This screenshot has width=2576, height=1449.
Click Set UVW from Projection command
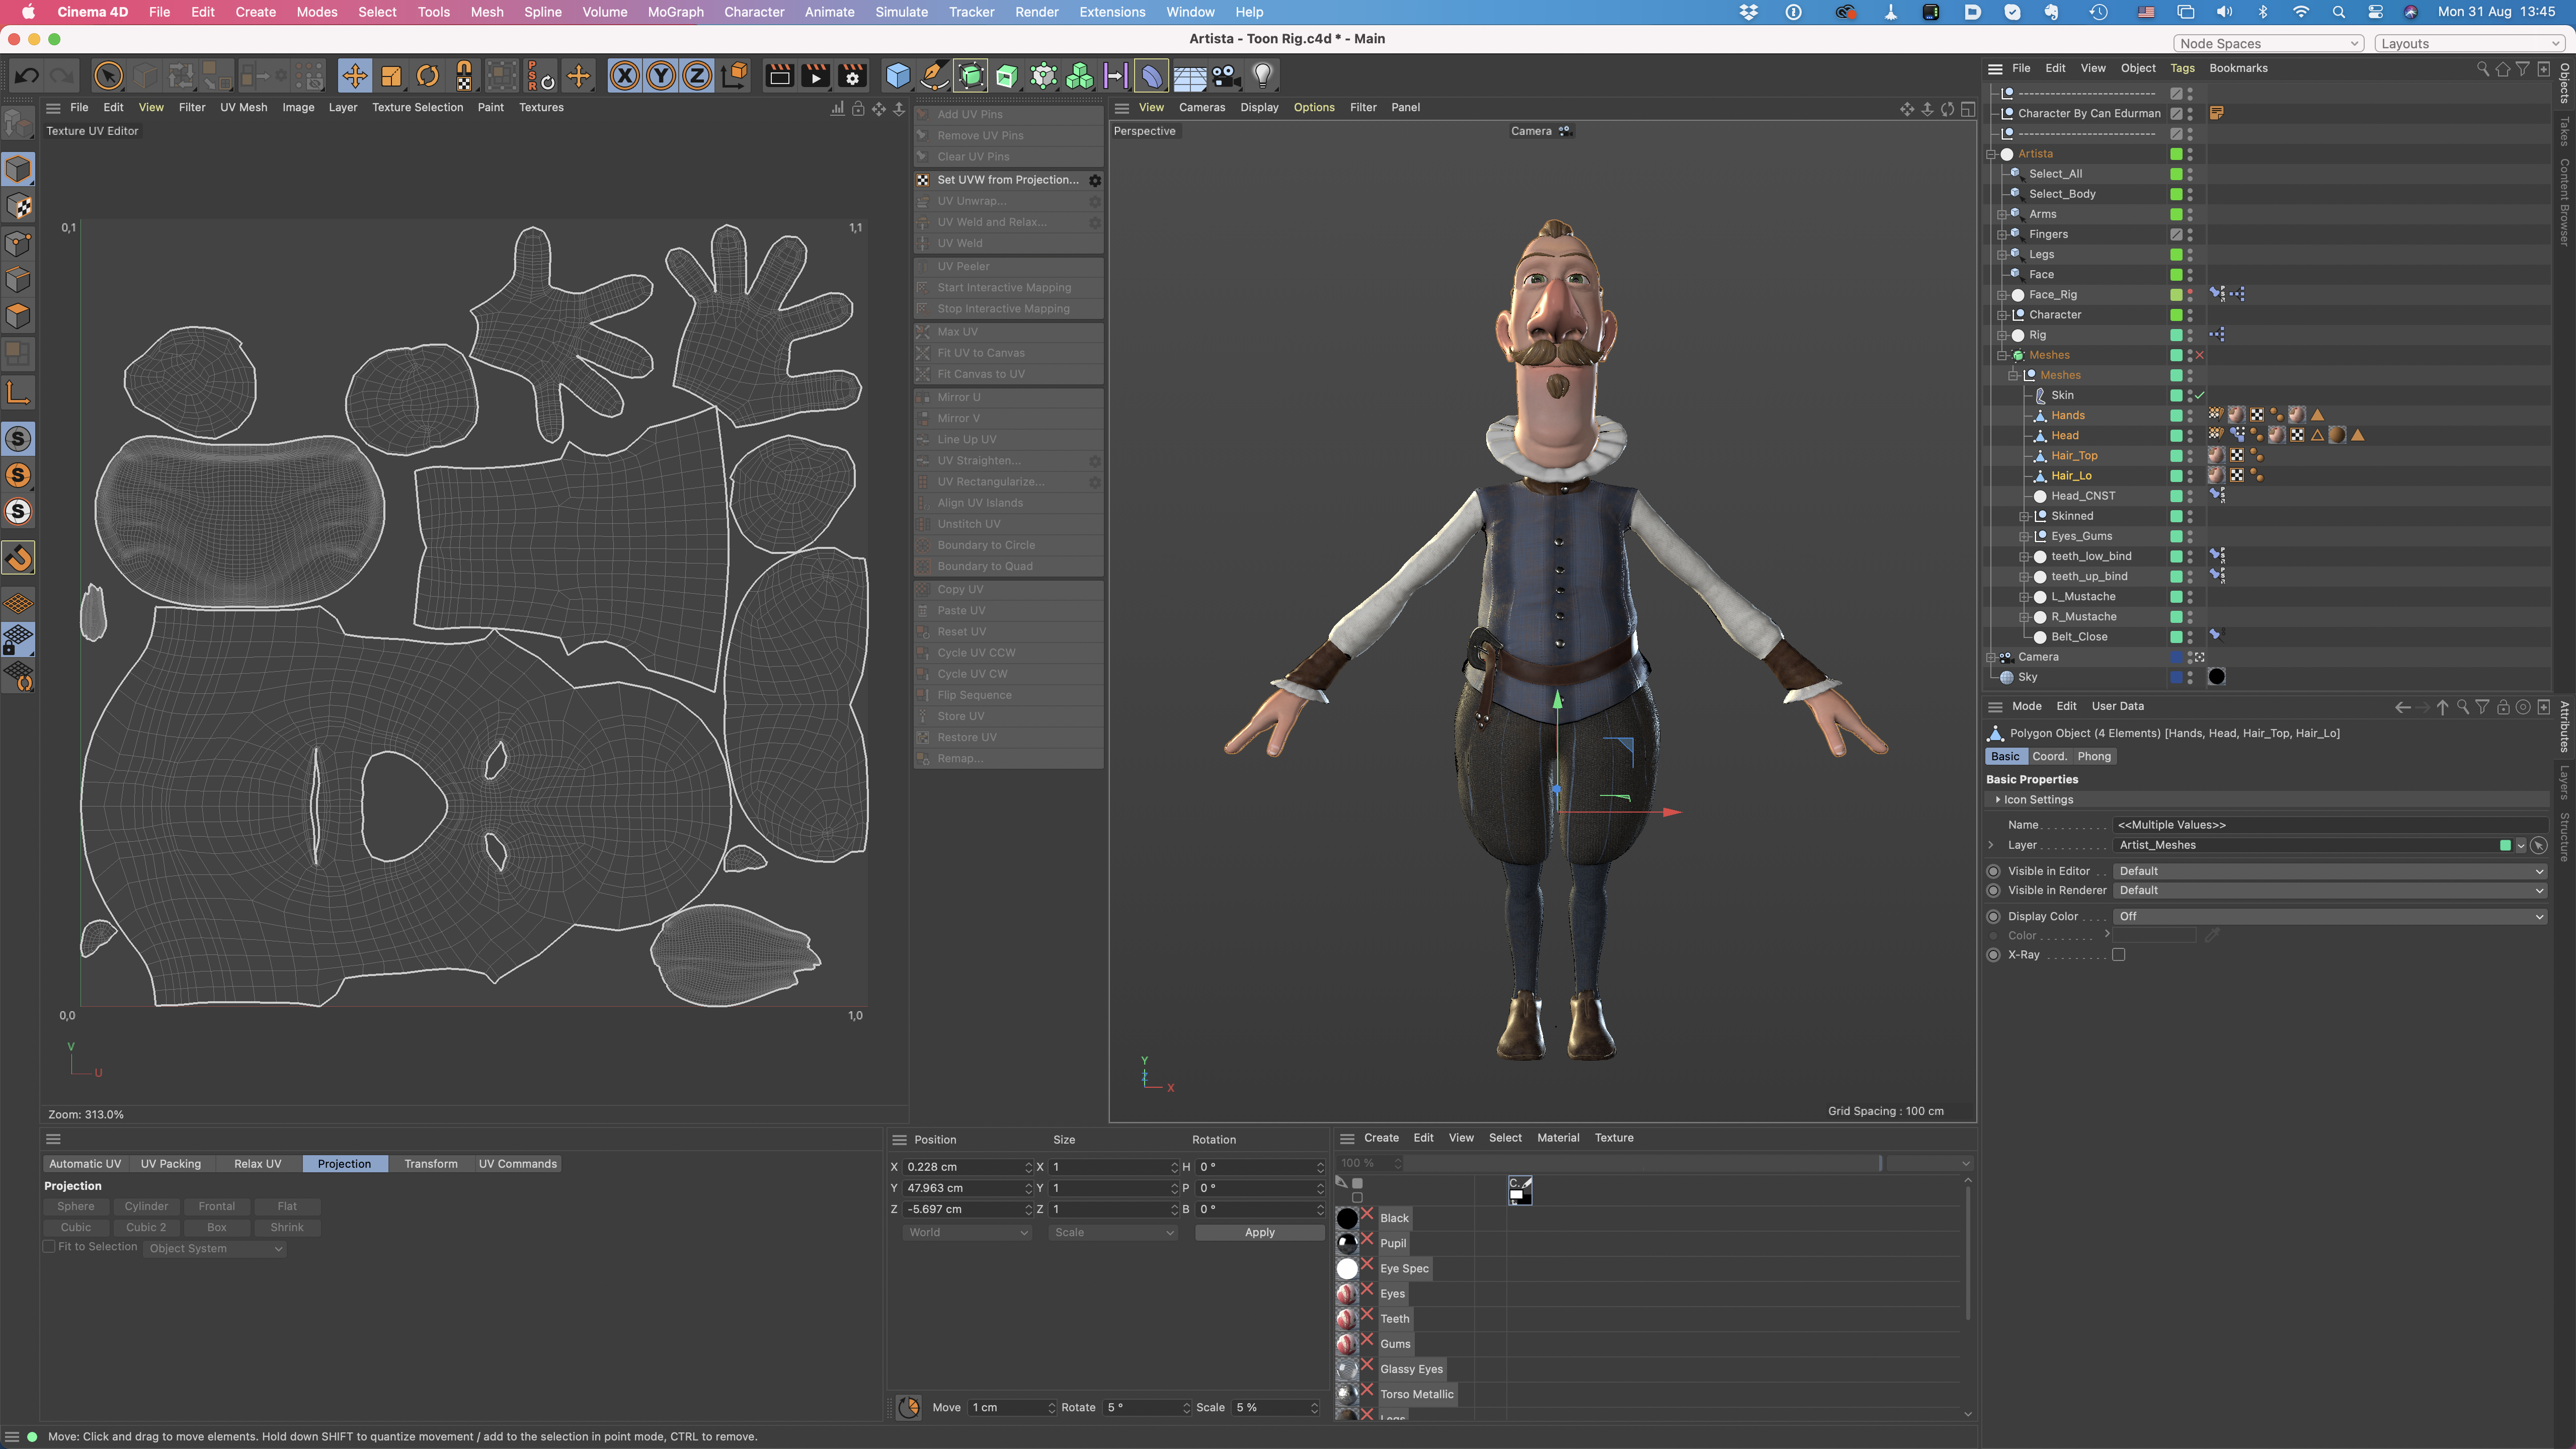point(1007,180)
